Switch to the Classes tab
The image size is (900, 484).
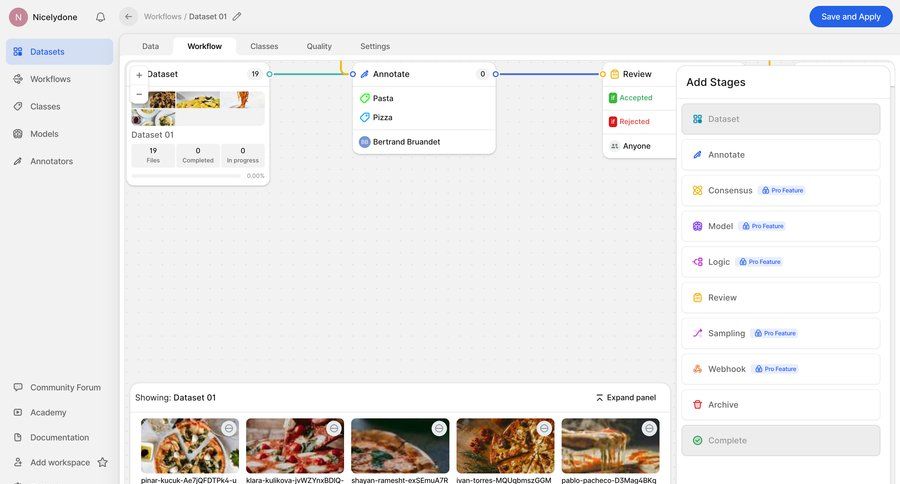pyautogui.click(x=264, y=46)
